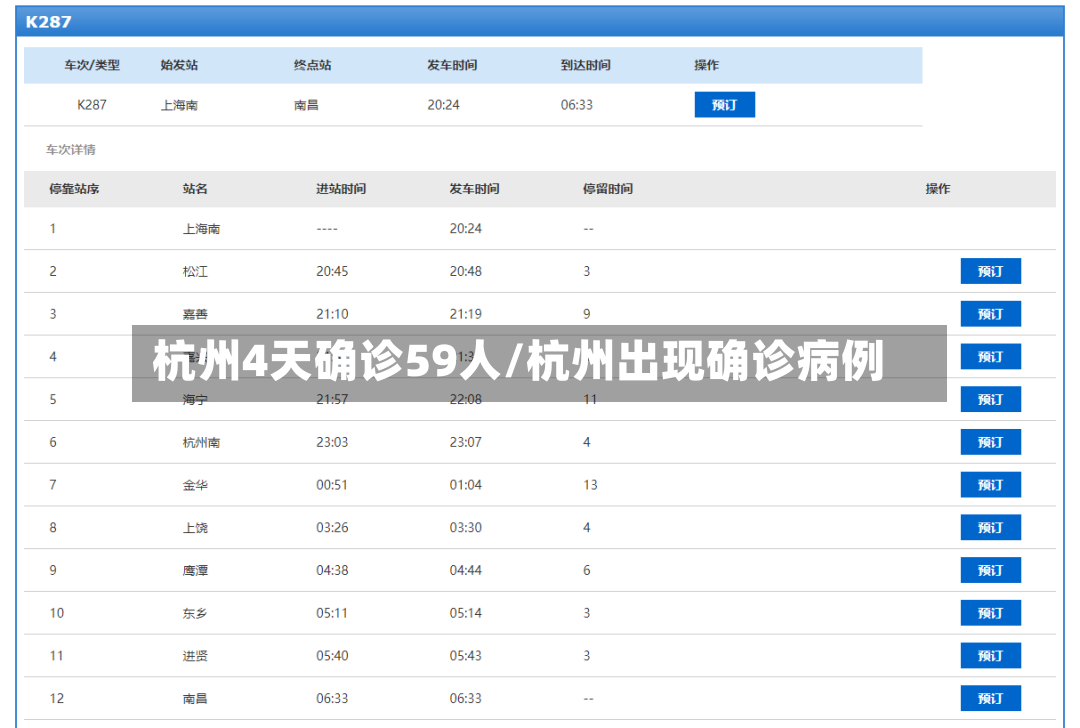Click arrival time 06:33 in summary row
1080x728 pixels.
577,105
